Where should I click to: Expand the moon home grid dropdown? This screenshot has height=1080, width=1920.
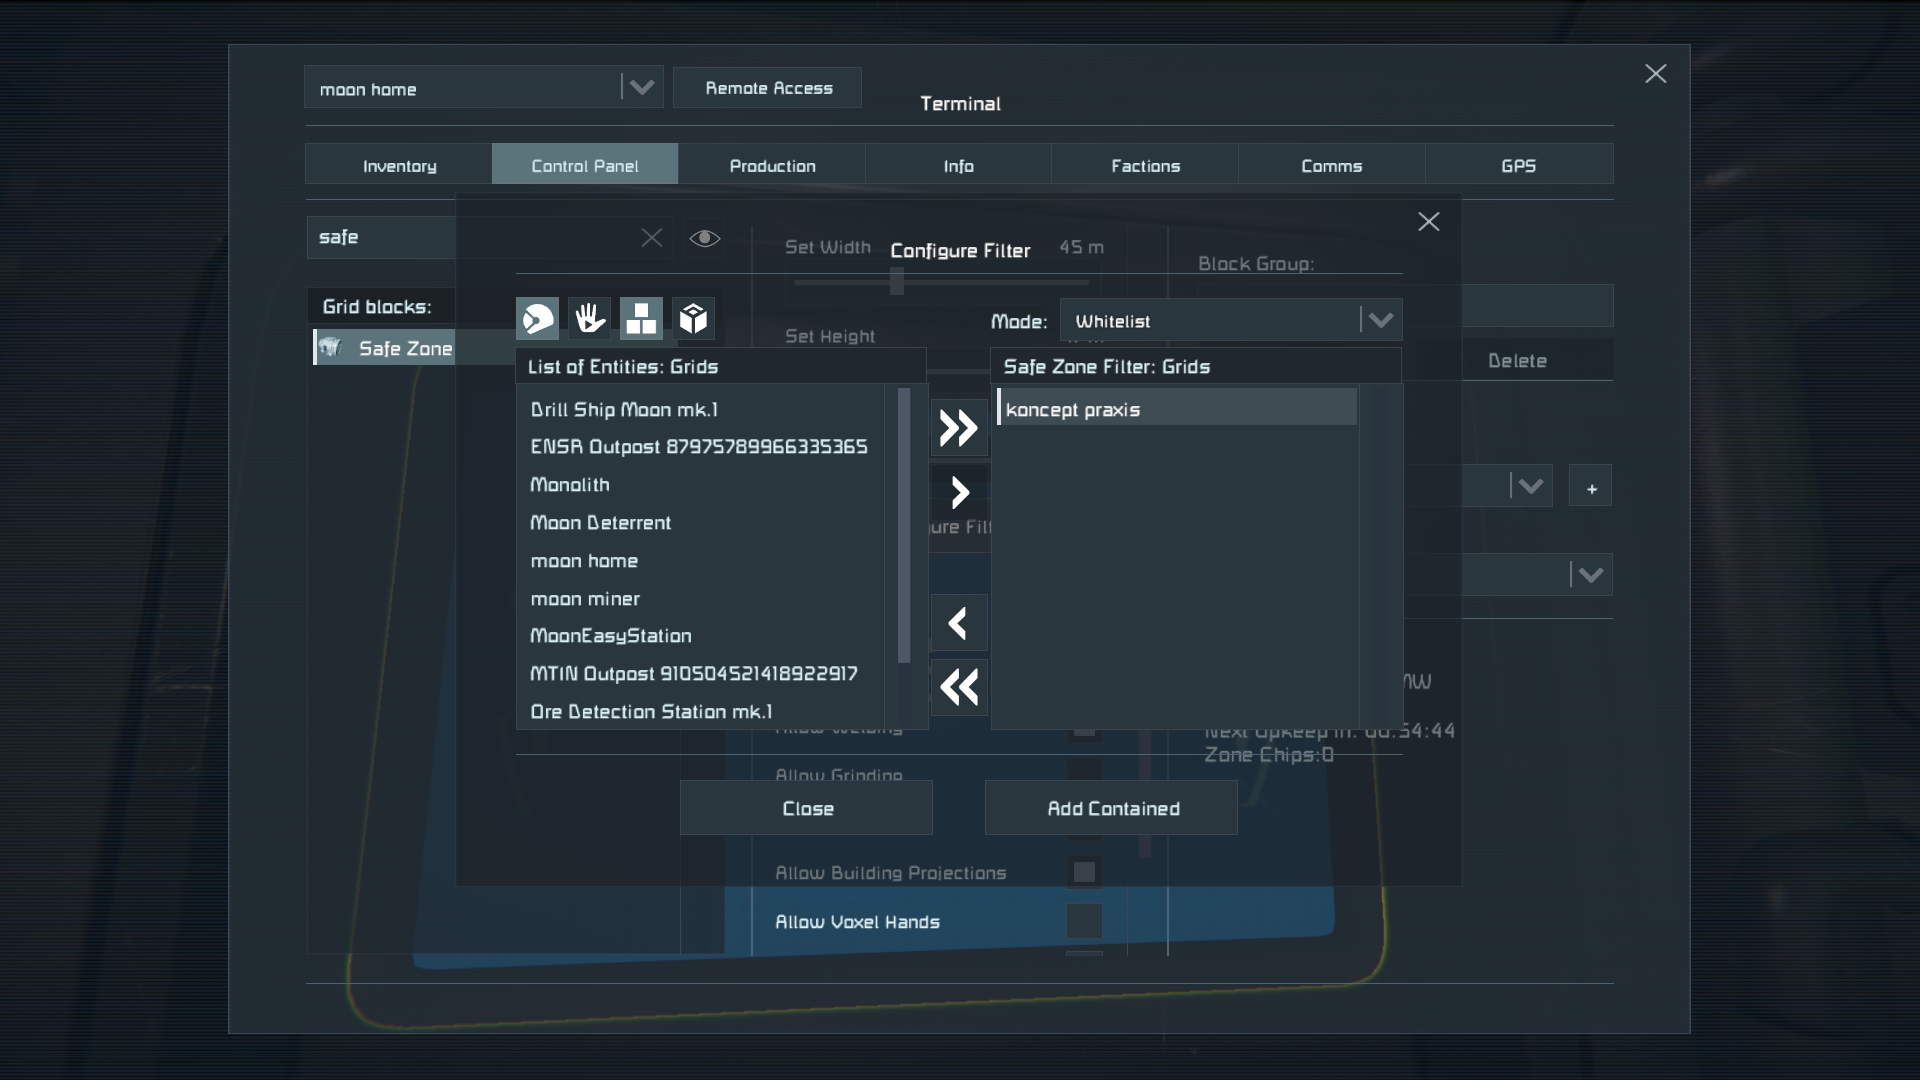641,88
